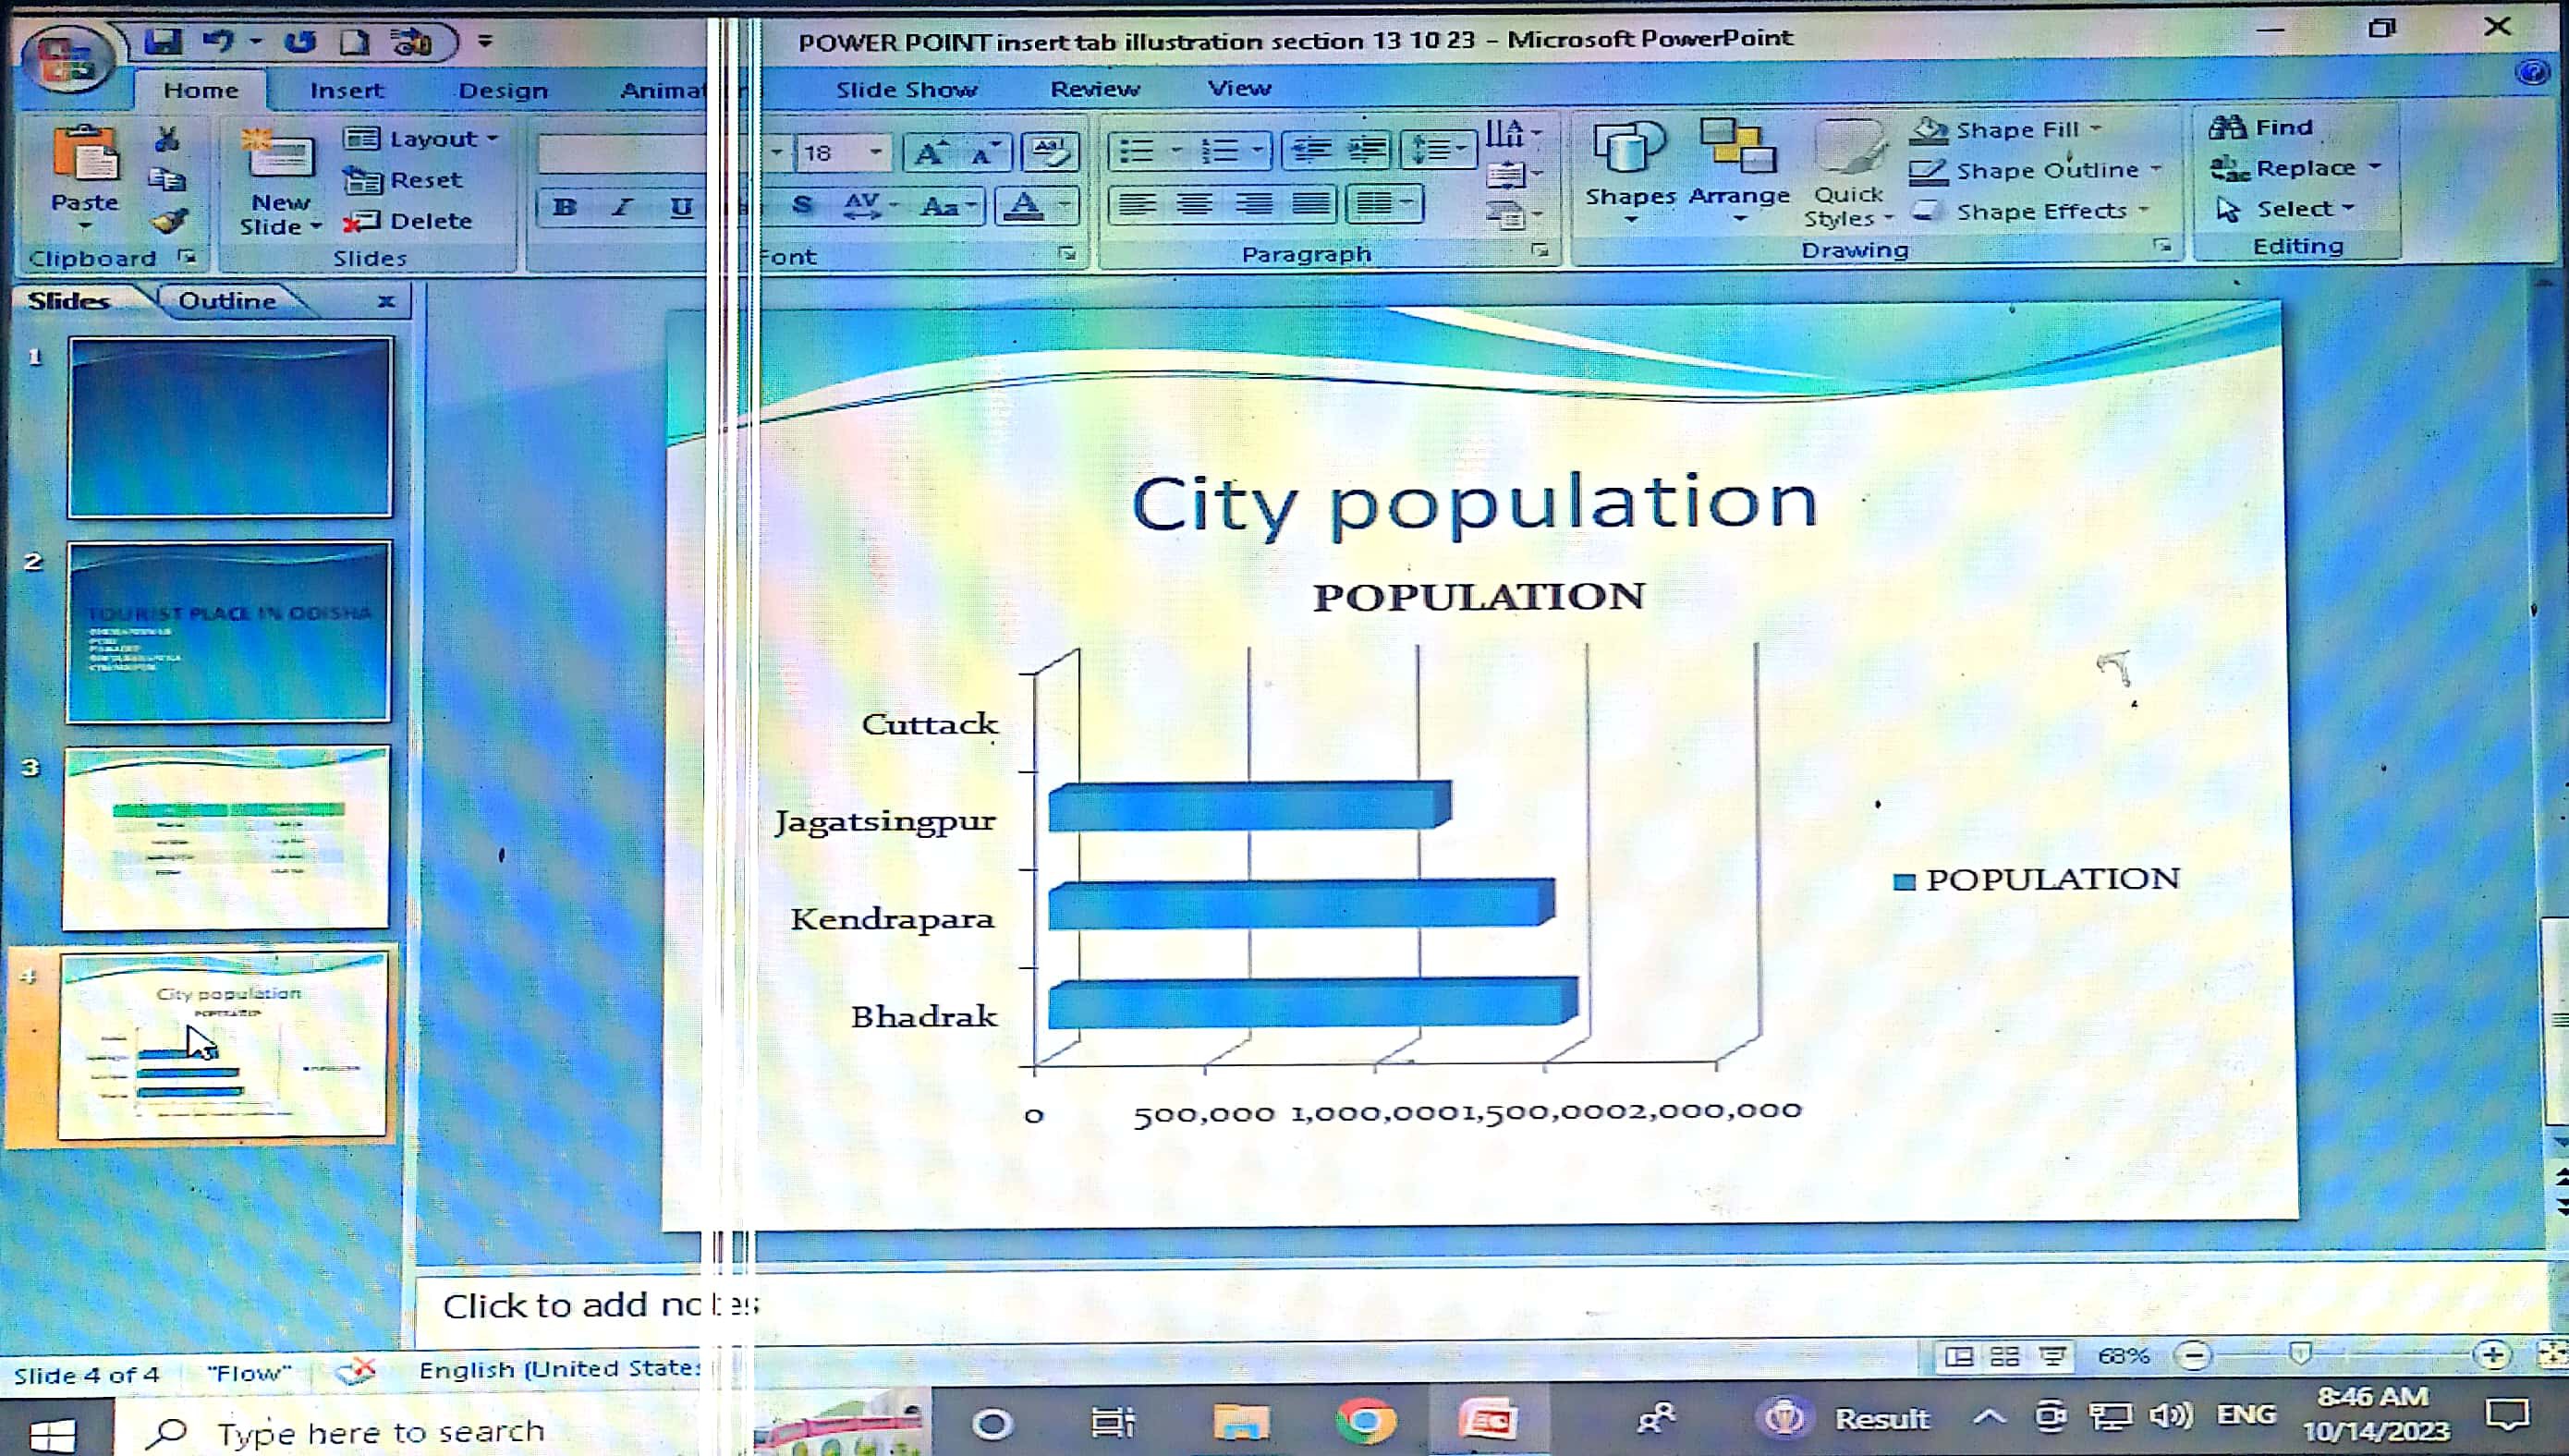Toggle Bold formatting button
The height and width of the screenshot is (1456, 2569).
tap(564, 207)
